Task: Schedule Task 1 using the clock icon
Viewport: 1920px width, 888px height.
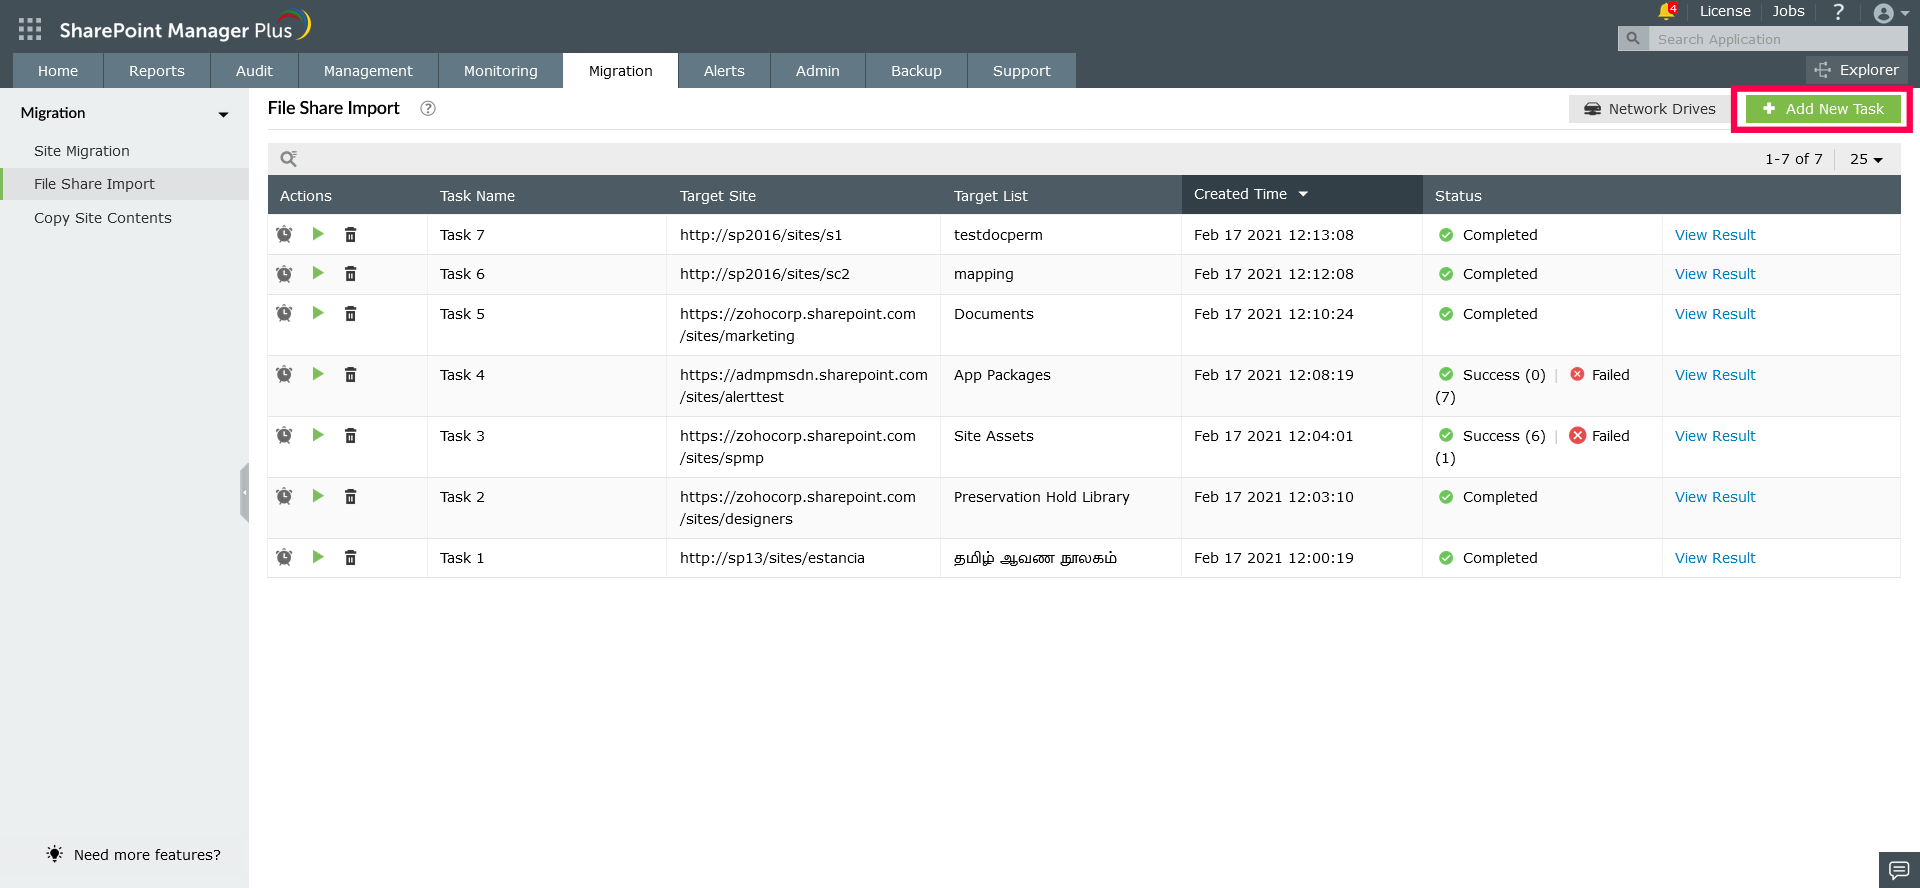Action: [284, 557]
